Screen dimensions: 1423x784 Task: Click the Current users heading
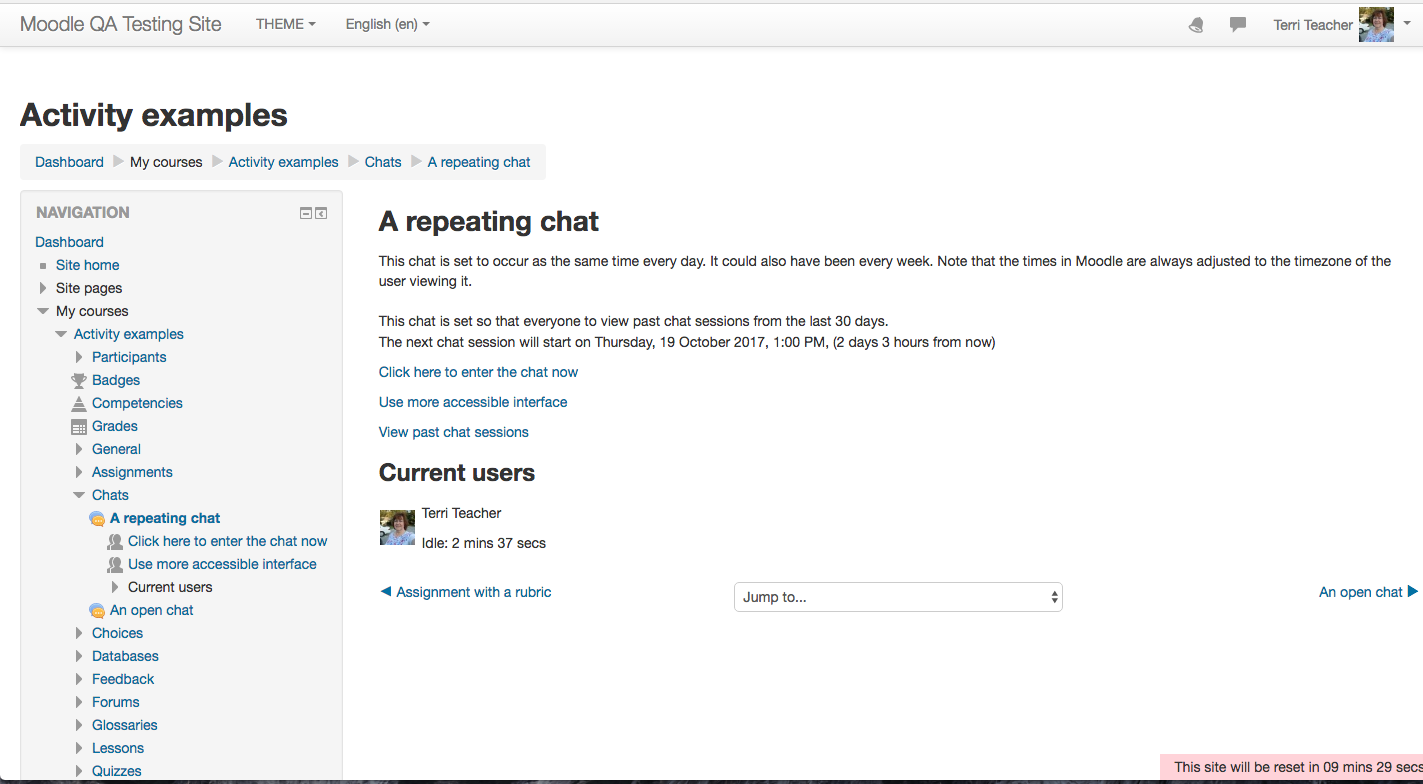point(457,473)
